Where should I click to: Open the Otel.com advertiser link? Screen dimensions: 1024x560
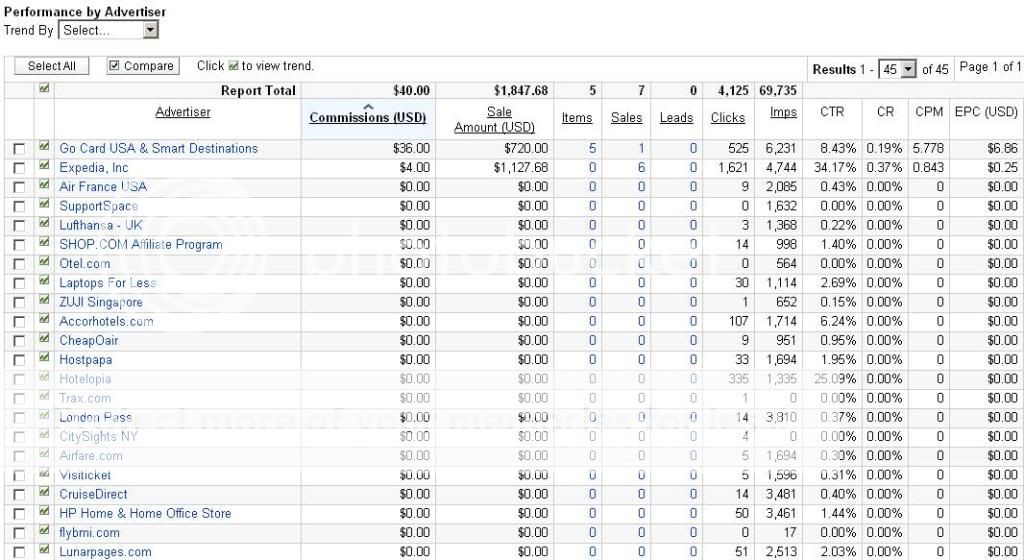coord(85,264)
